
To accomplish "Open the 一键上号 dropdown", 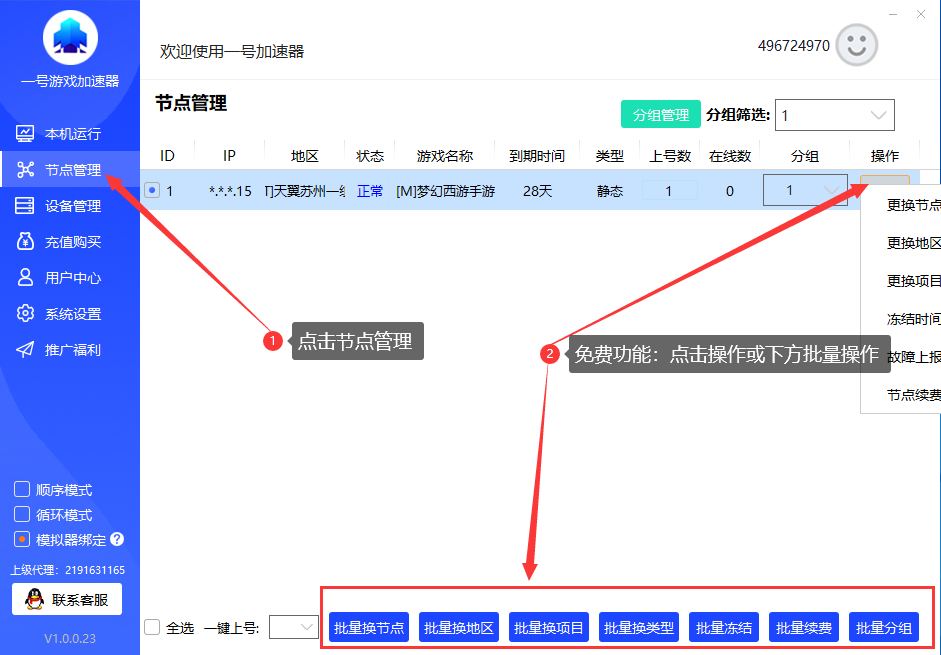I will point(293,627).
